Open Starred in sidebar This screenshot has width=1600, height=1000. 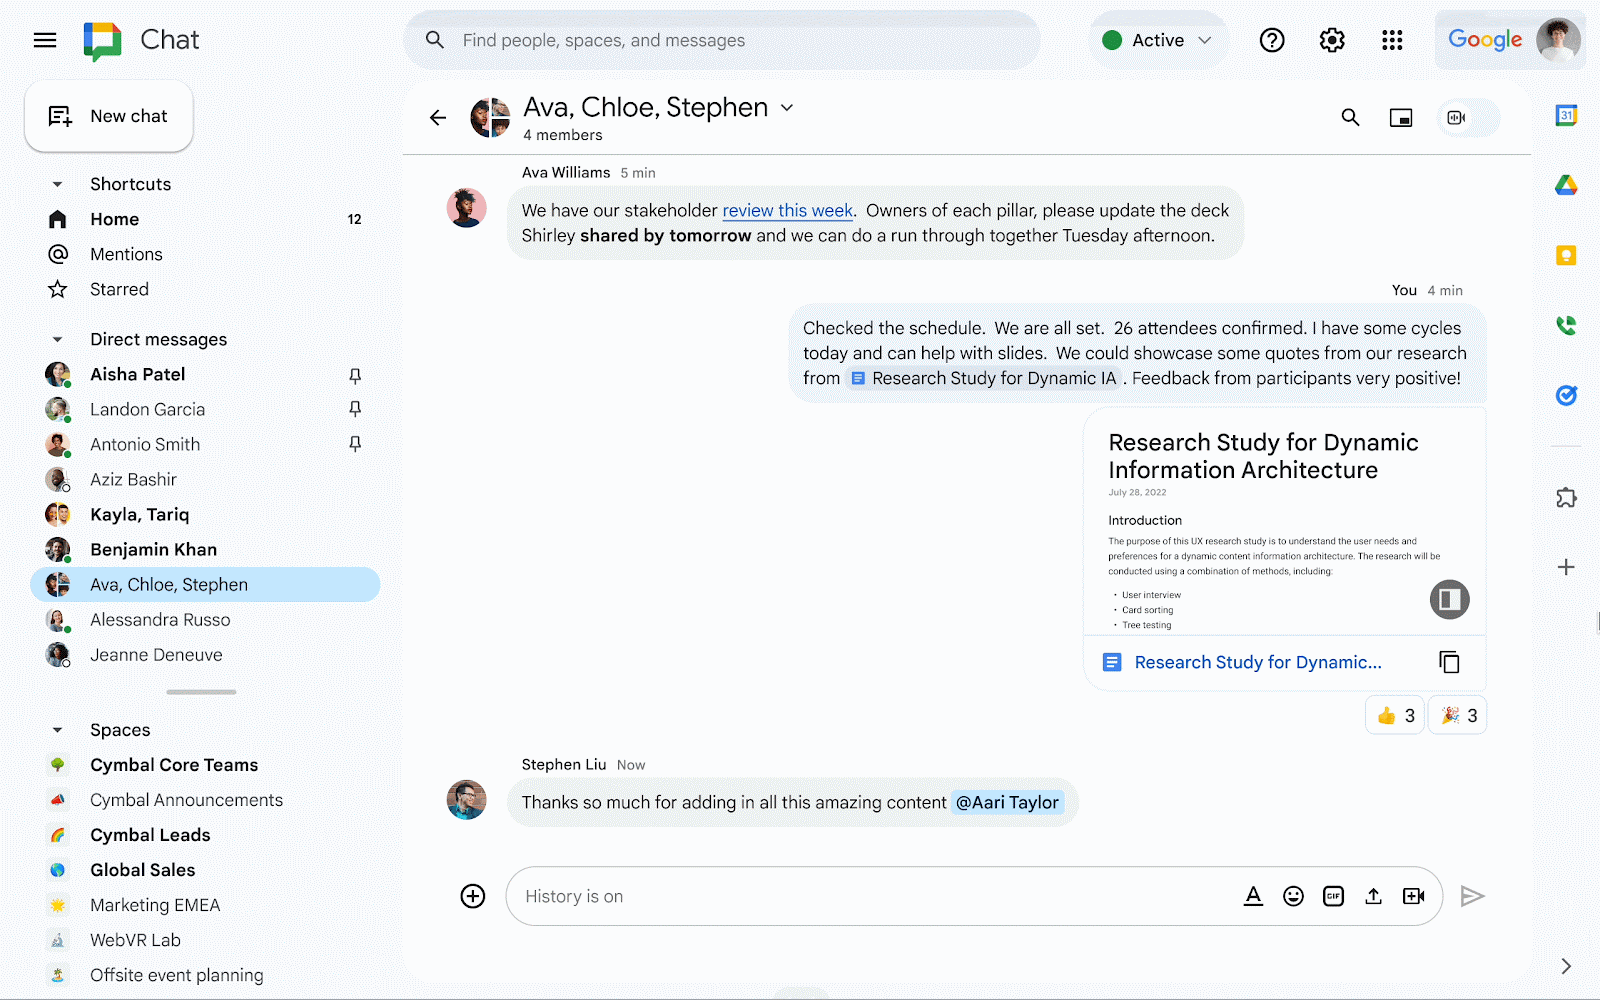(x=119, y=289)
